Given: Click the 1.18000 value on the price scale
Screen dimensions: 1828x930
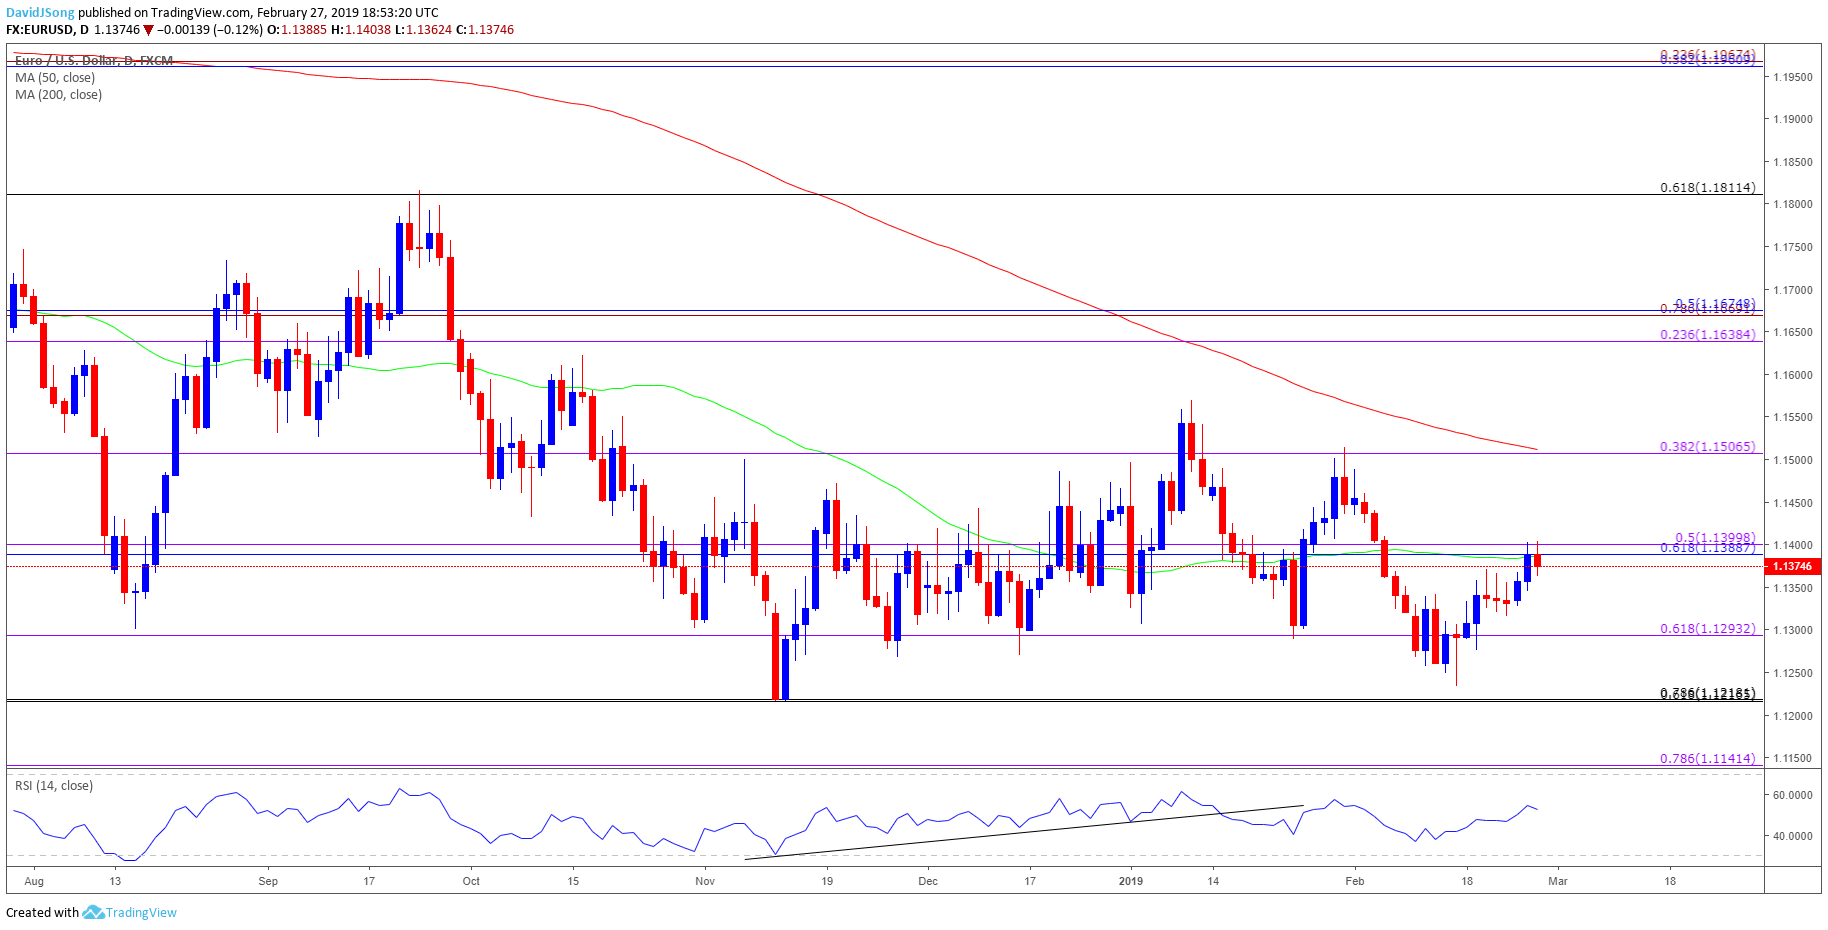Looking at the screenshot, I should click(1792, 204).
